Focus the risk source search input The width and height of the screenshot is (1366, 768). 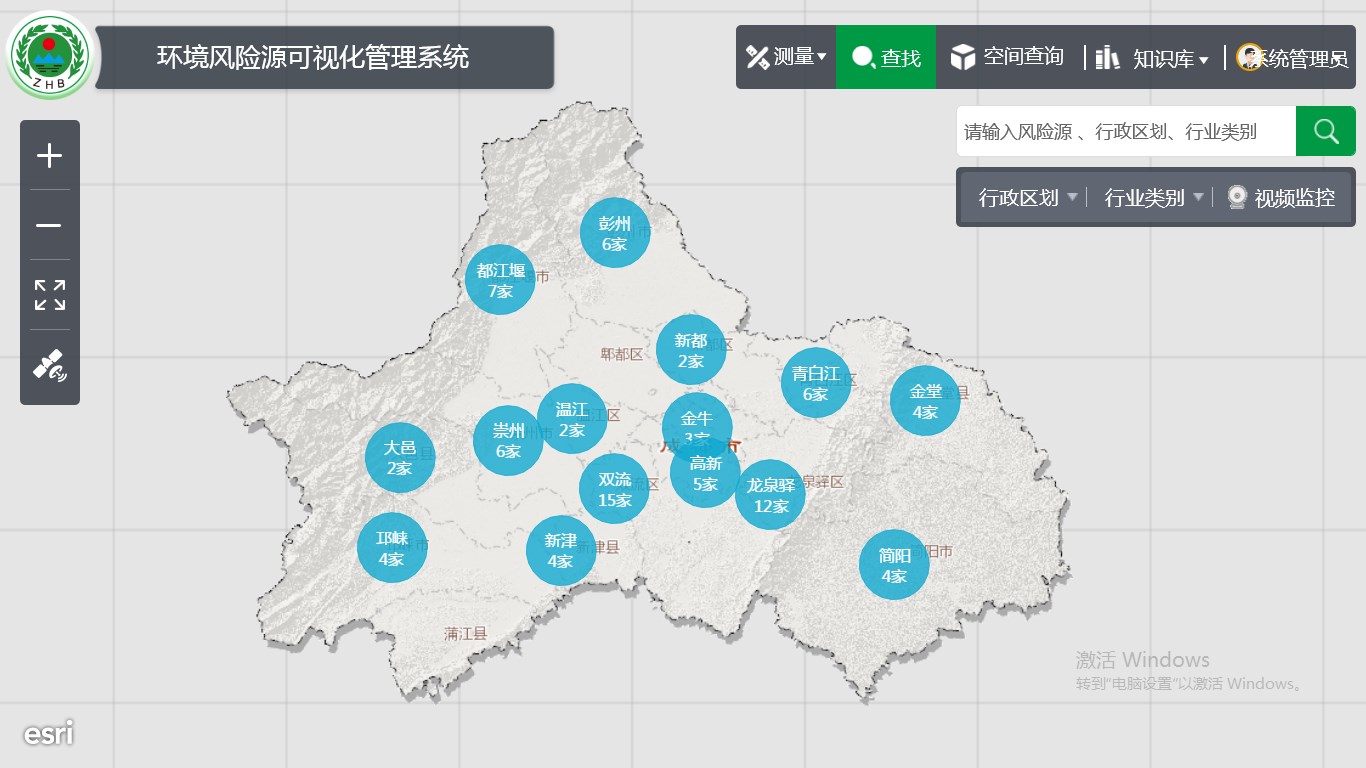[x=1126, y=131]
